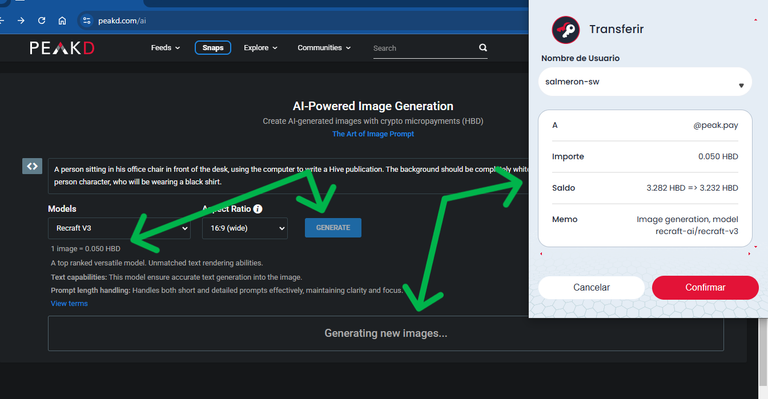
Task: Click the Cancelar button
Action: tap(591, 287)
